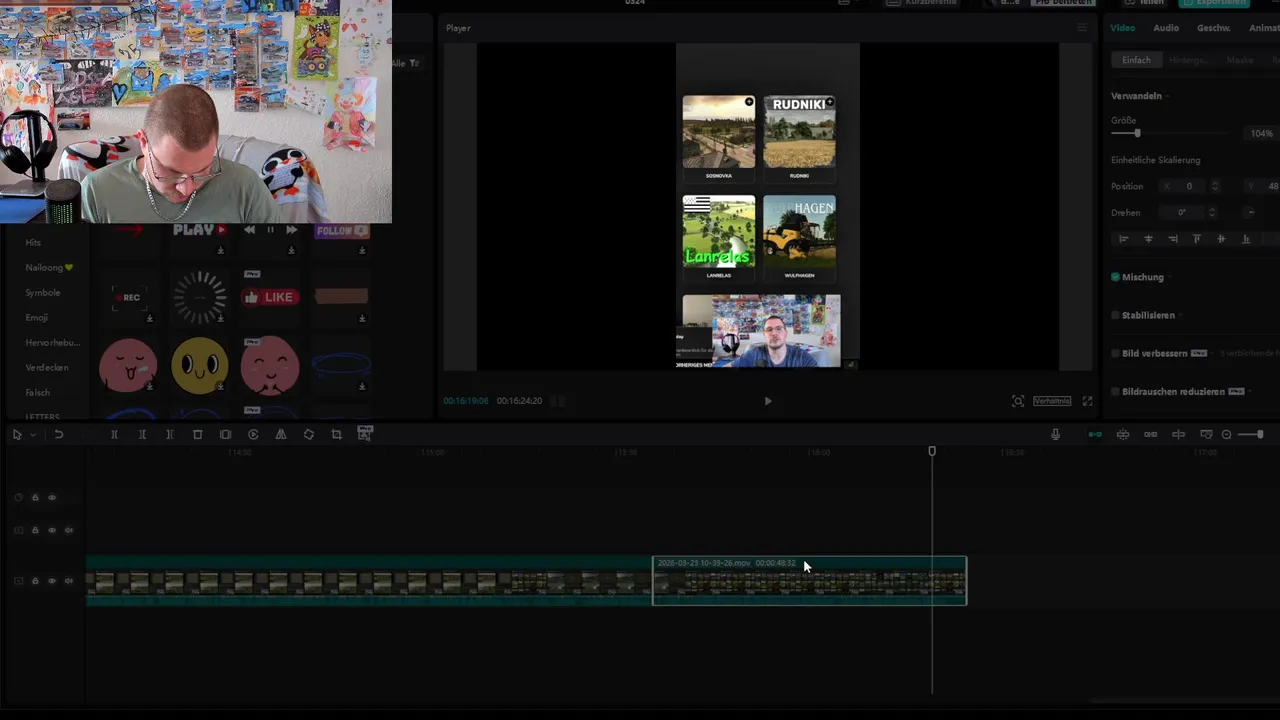1280x720 pixels.
Task: Select the LIKE thumbs-up sticker
Action: (x=270, y=297)
